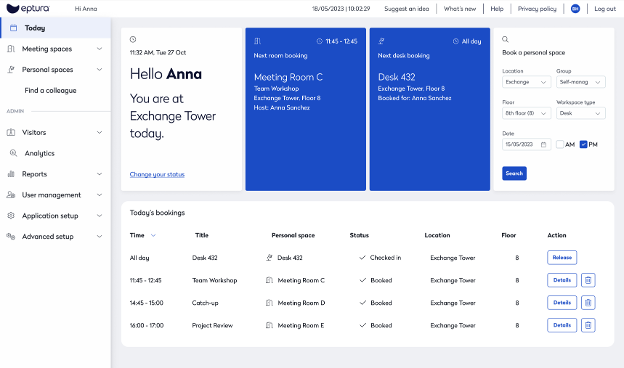The image size is (624, 368).
Task: Release the Desk 432 booking
Action: (562, 257)
